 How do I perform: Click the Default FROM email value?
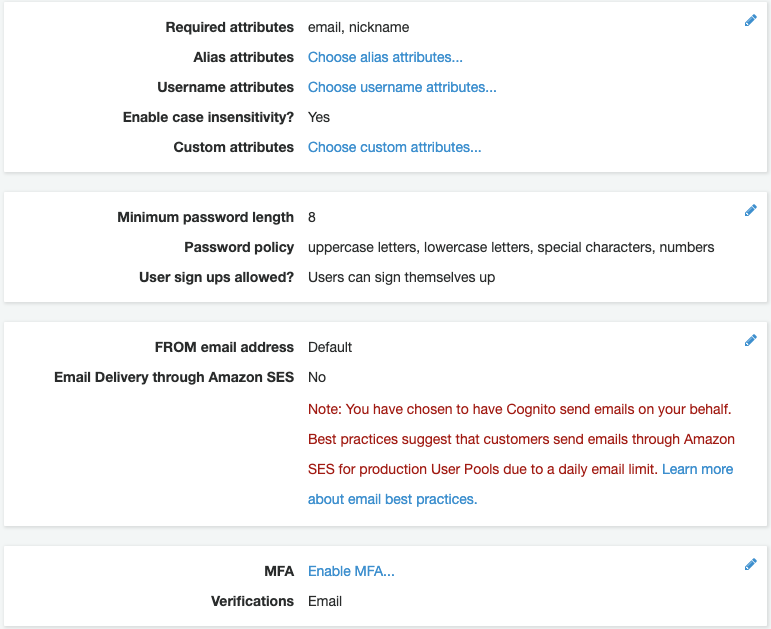(x=330, y=347)
